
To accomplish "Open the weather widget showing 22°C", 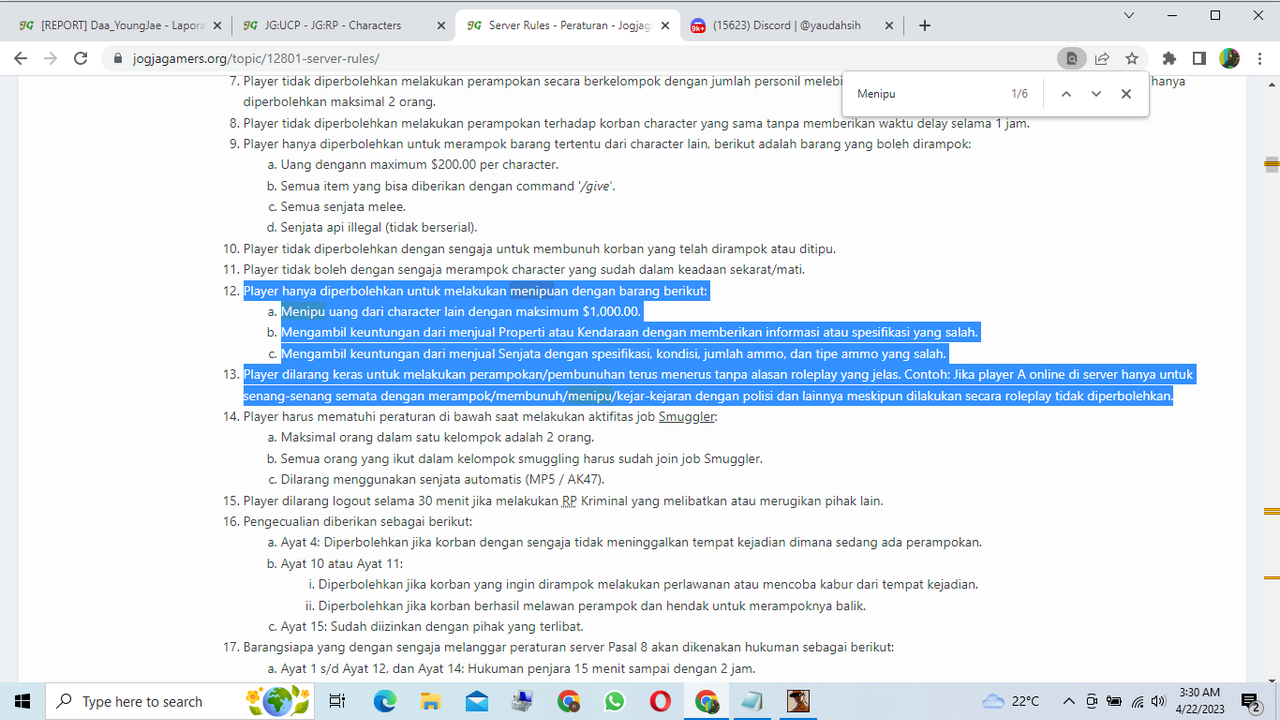I will (1011, 701).
